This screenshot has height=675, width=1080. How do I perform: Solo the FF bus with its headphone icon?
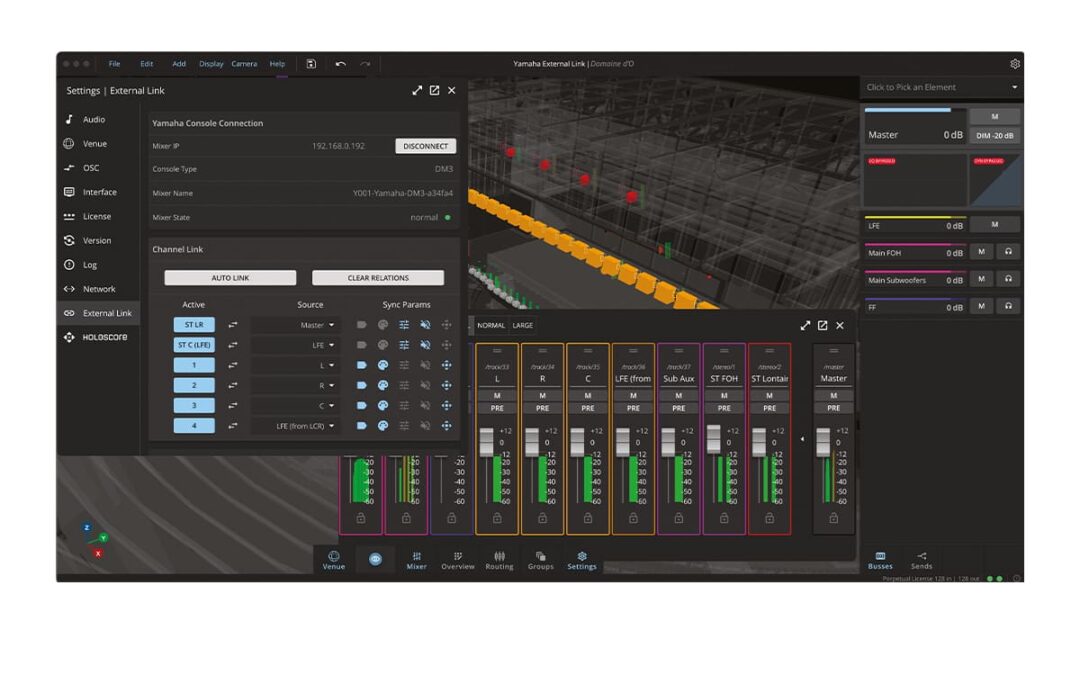[1008, 306]
